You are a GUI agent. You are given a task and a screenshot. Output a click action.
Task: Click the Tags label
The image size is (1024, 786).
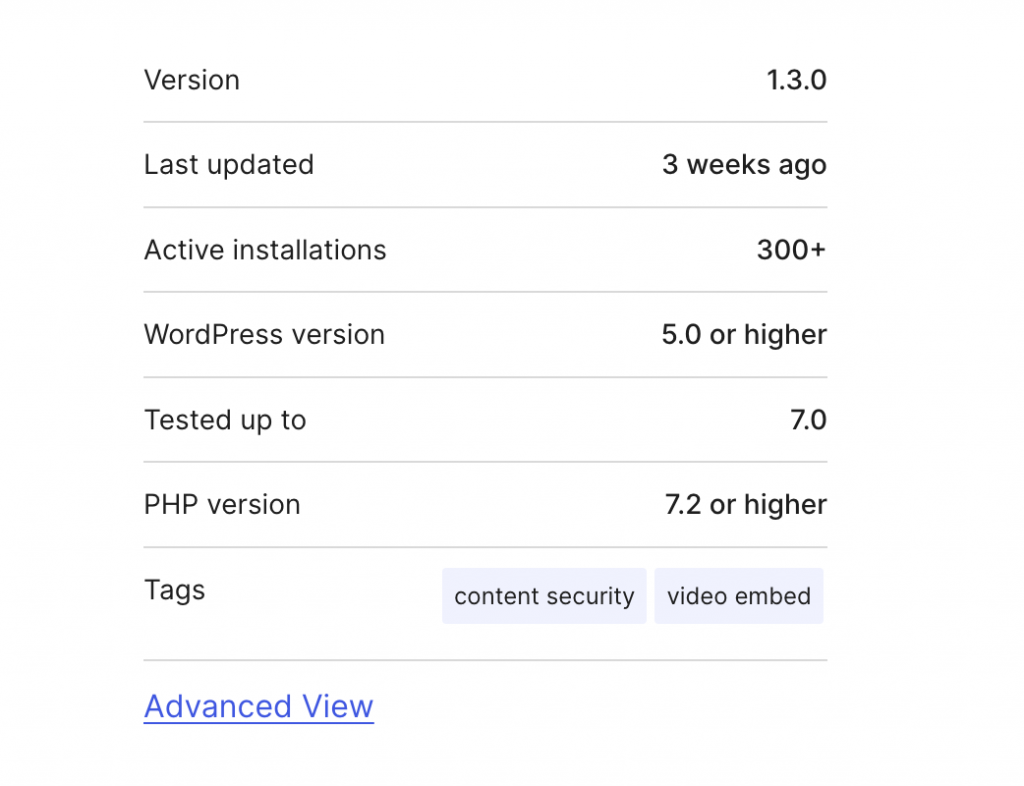coord(174,590)
